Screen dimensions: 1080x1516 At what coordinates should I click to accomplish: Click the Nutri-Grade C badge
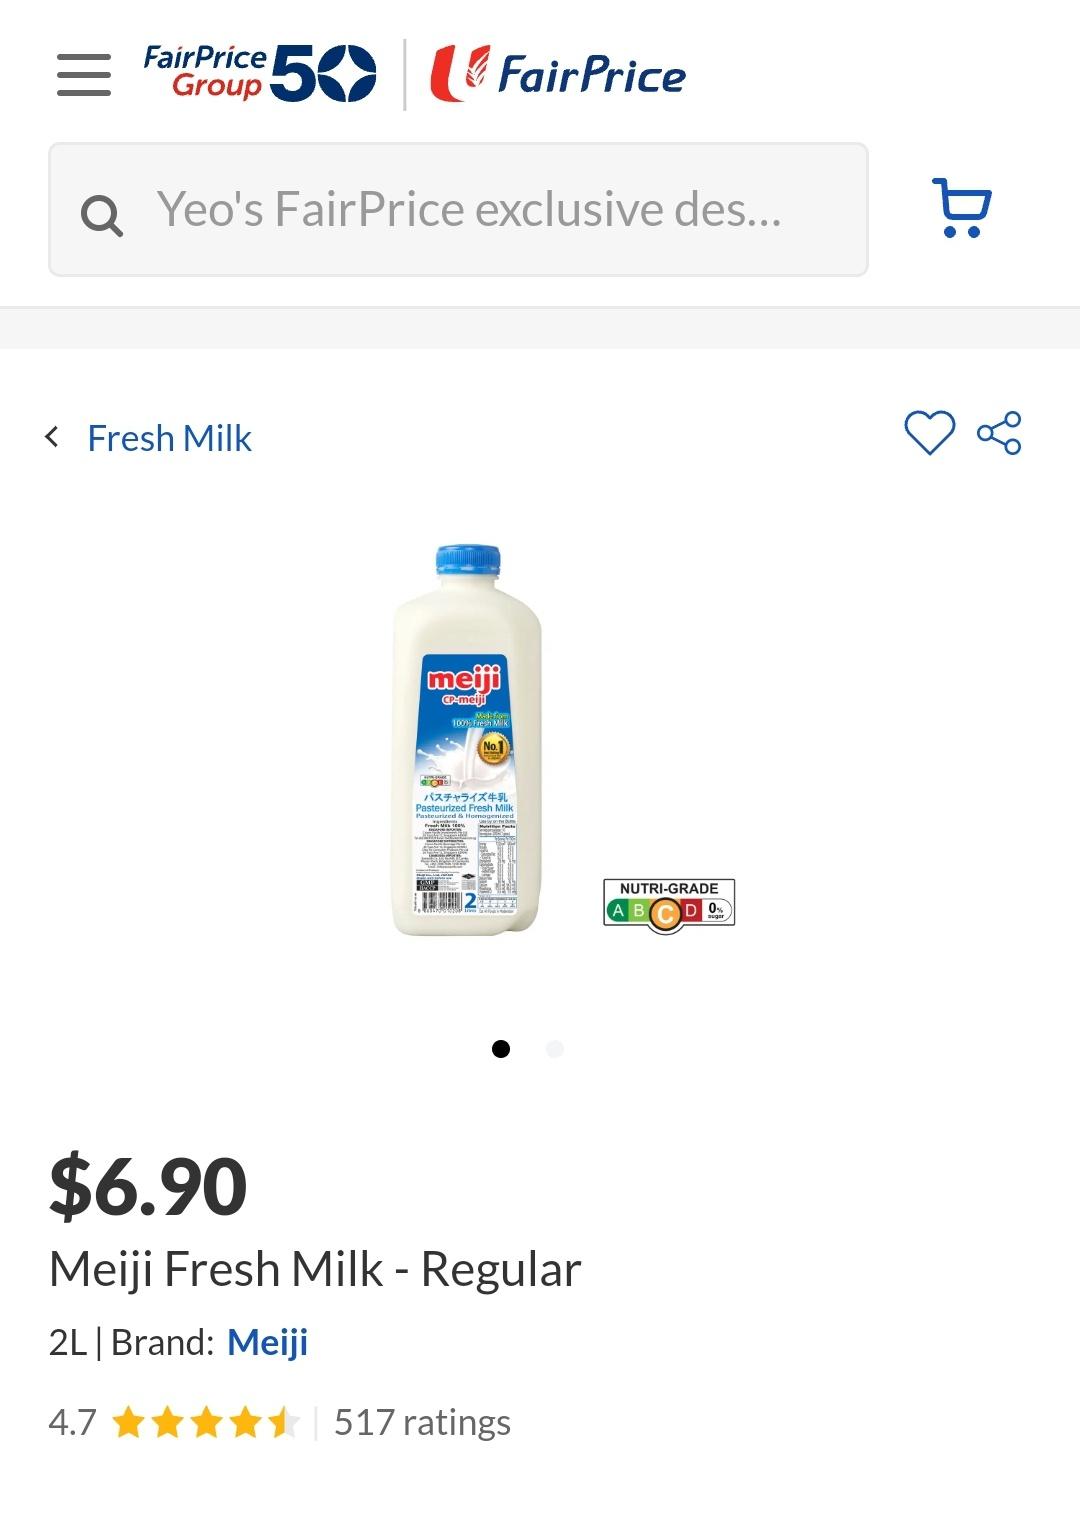(669, 906)
